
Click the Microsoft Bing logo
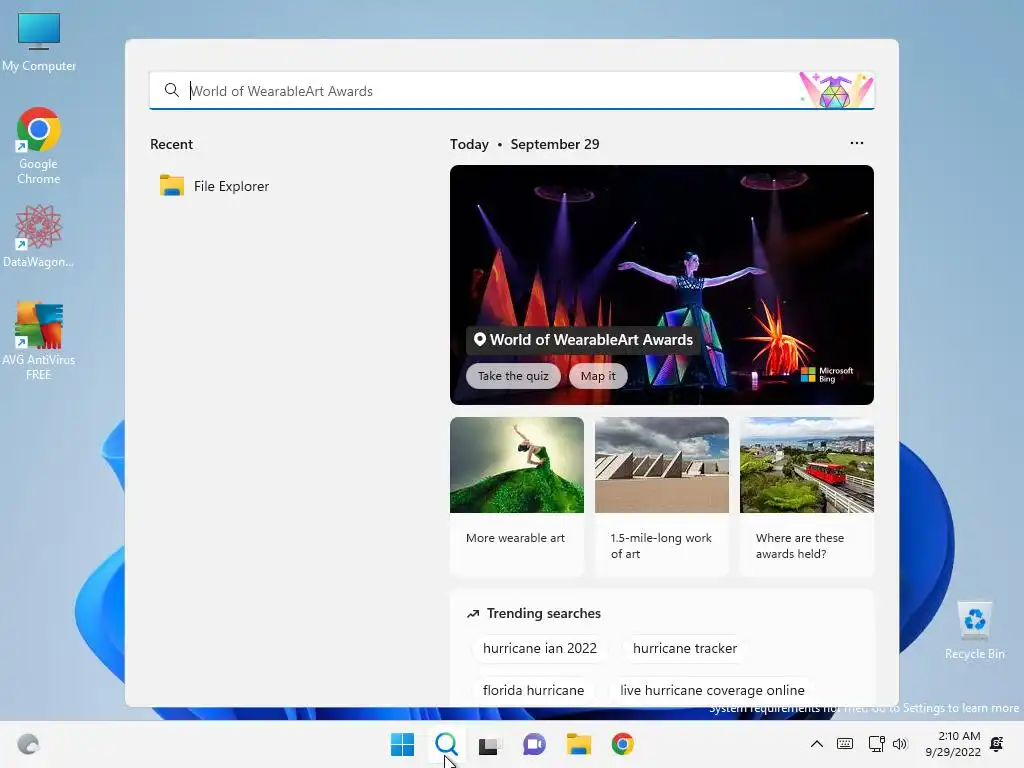pos(827,374)
